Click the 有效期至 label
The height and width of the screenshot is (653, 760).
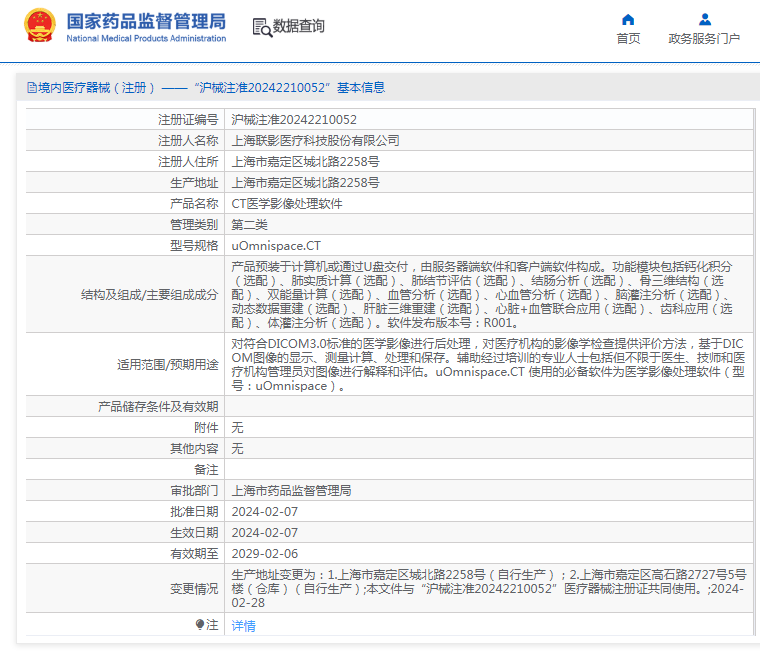(x=194, y=554)
